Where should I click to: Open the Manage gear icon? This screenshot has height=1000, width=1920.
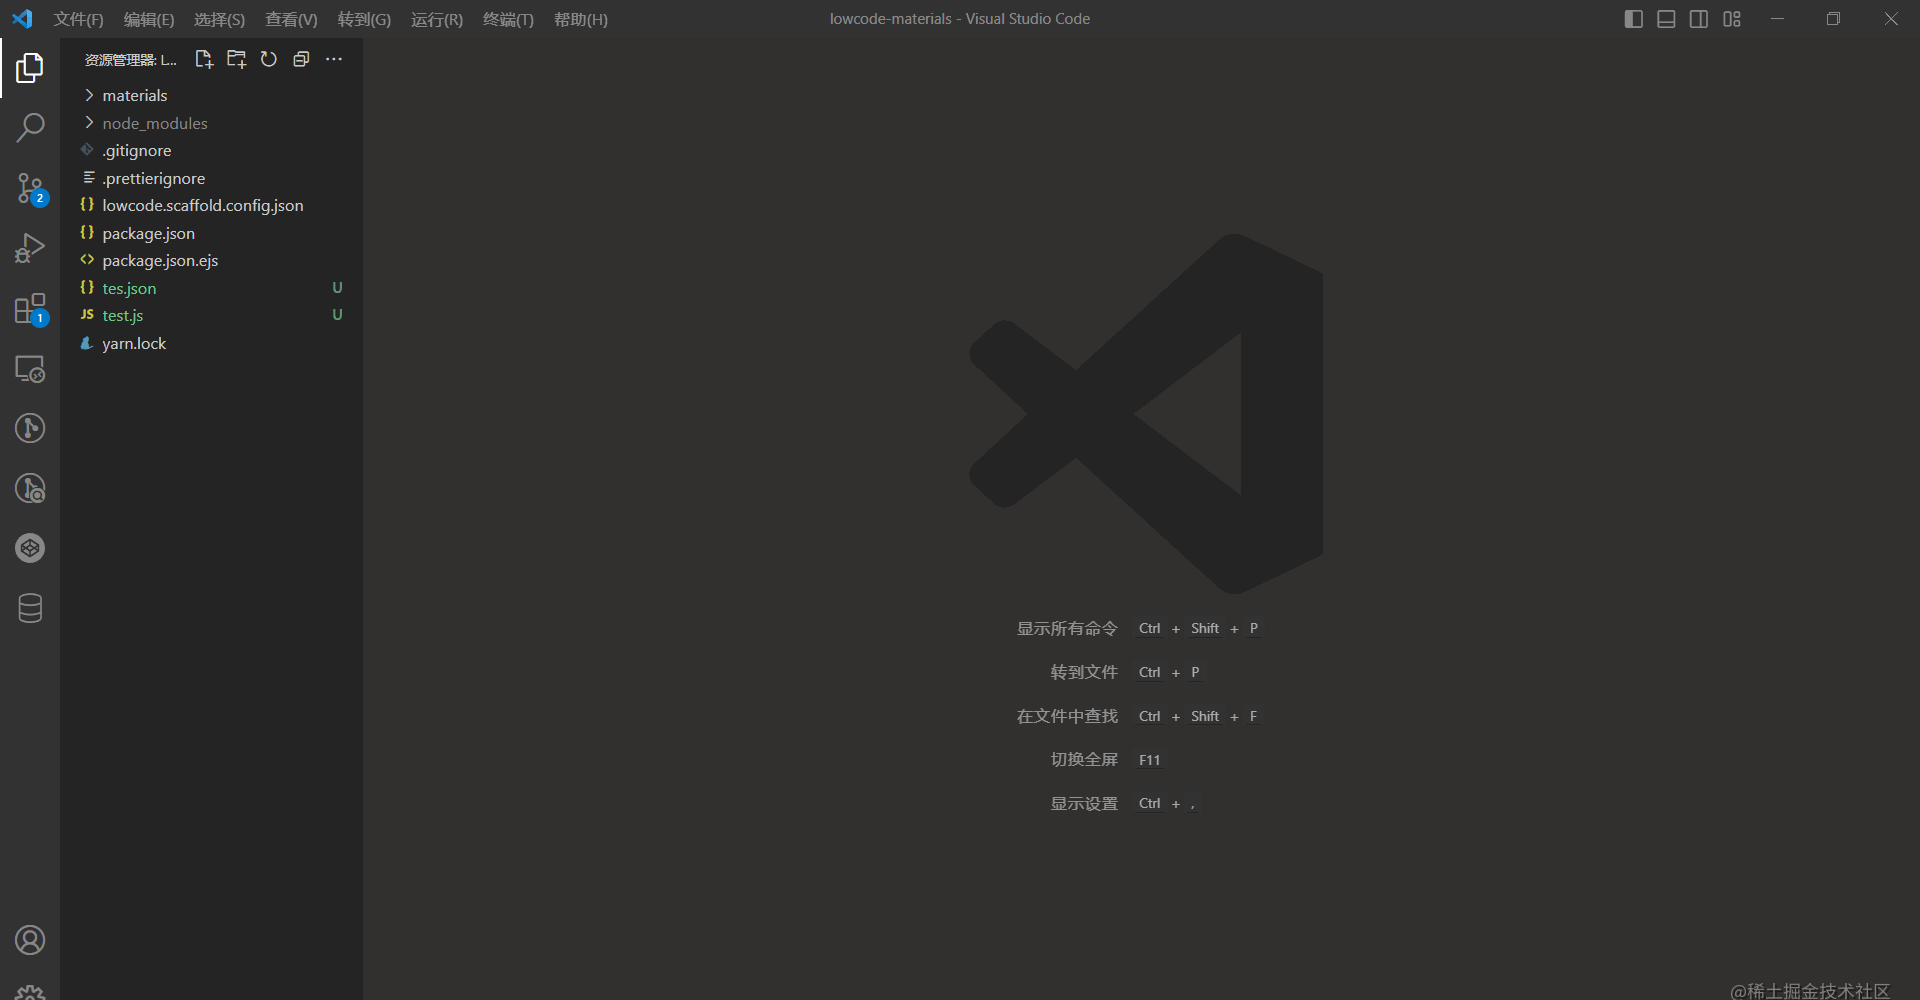click(x=30, y=990)
